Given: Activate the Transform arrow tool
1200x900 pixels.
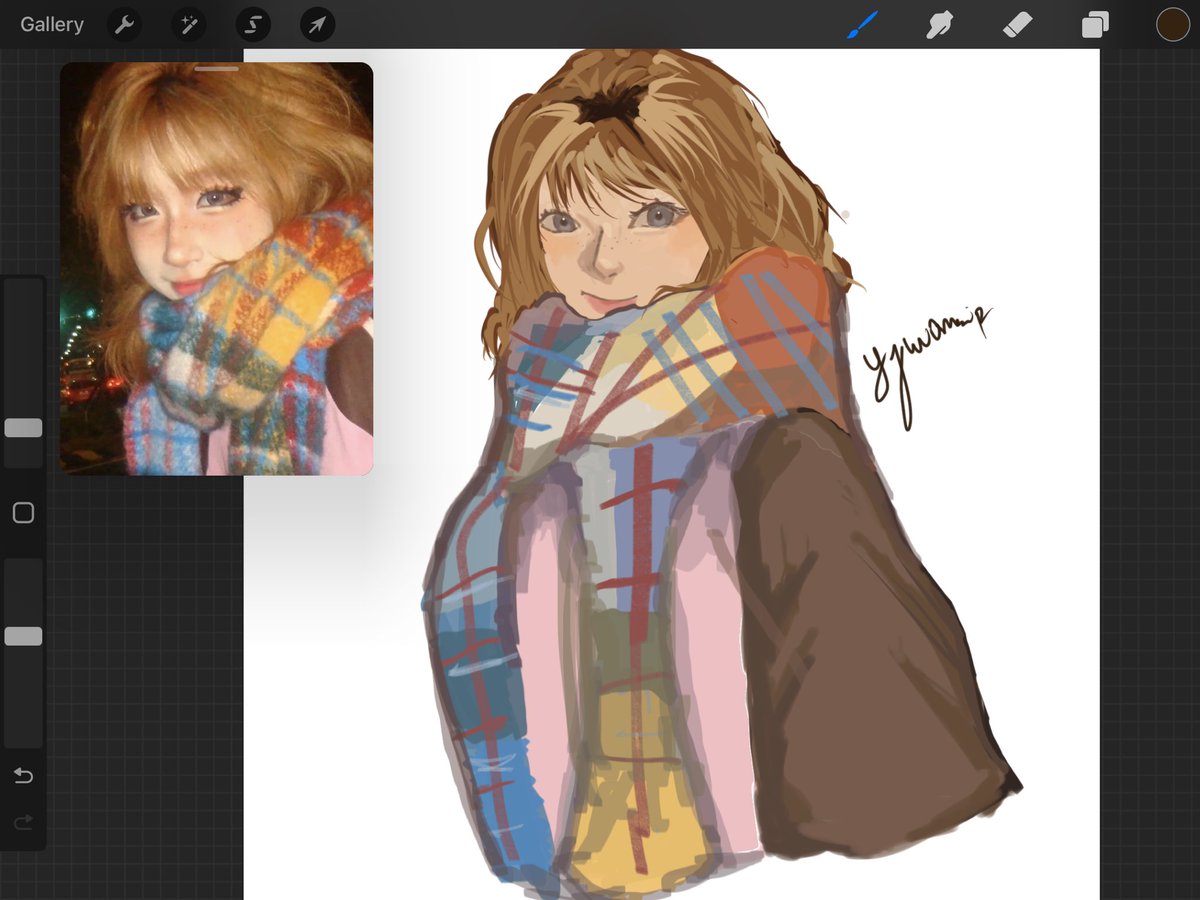Looking at the screenshot, I should (x=317, y=25).
